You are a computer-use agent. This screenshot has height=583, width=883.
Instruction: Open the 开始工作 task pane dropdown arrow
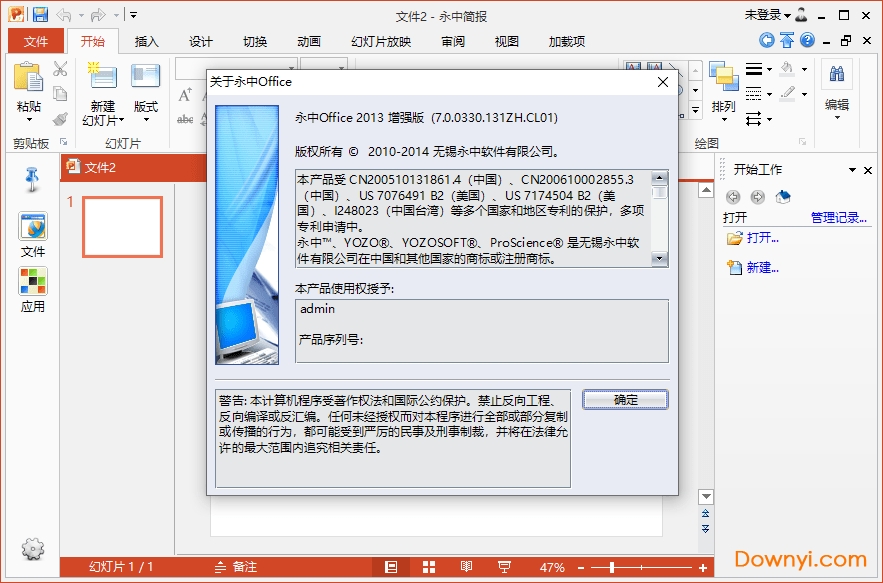(852, 170)
